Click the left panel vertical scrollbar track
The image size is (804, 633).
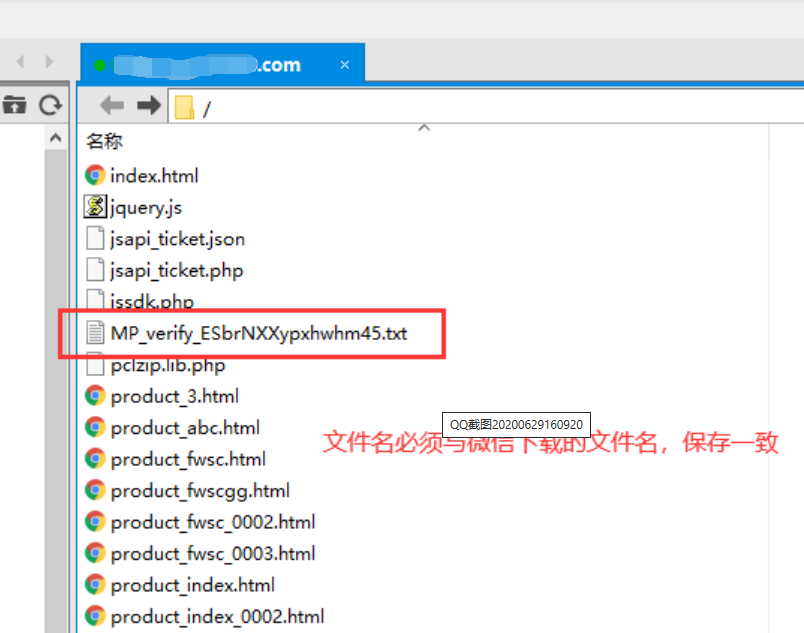point(55,390)
